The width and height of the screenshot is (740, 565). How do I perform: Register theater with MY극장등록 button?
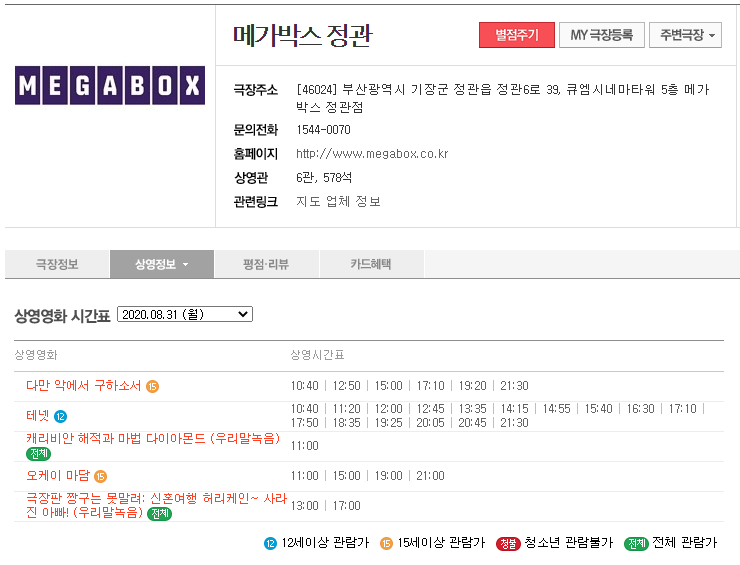coord(602,35)
